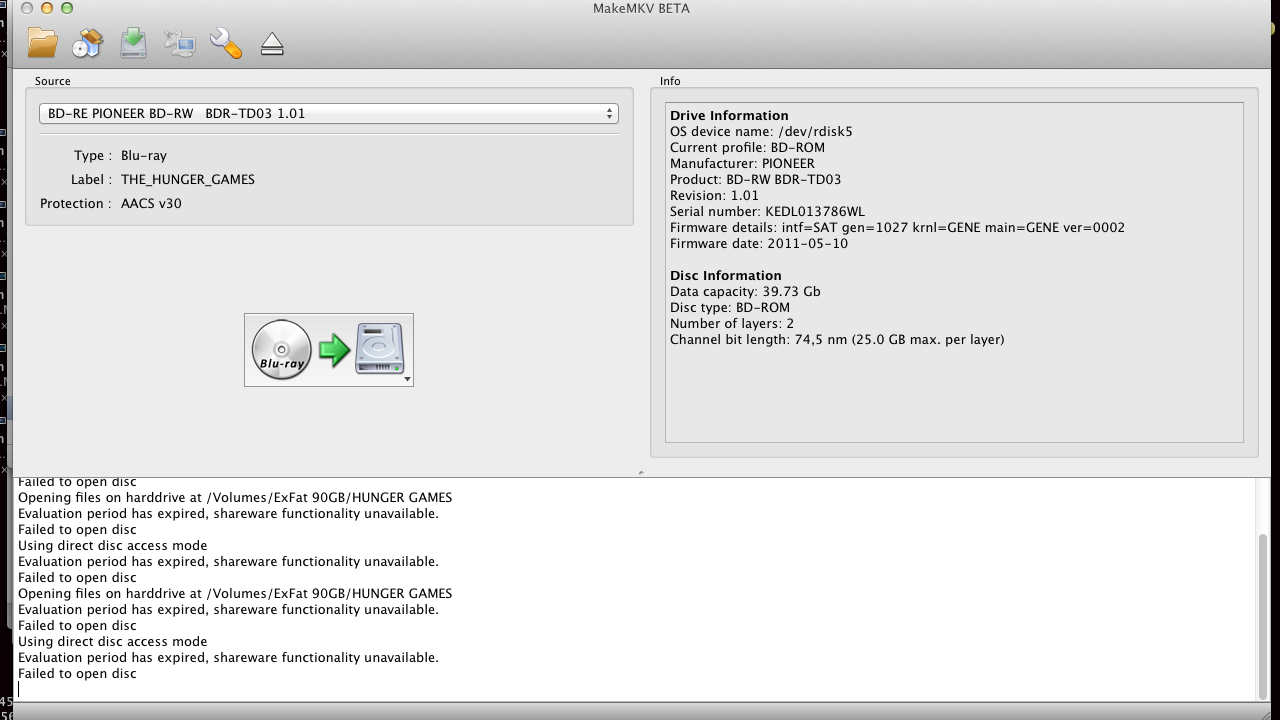
Task: Click Data capacity 39.73 Gb line
Action: (745, 292)
